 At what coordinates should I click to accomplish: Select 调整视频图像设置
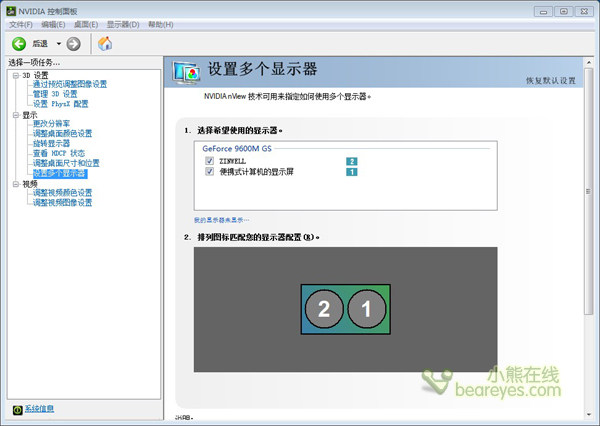click(x=62, y=202)
